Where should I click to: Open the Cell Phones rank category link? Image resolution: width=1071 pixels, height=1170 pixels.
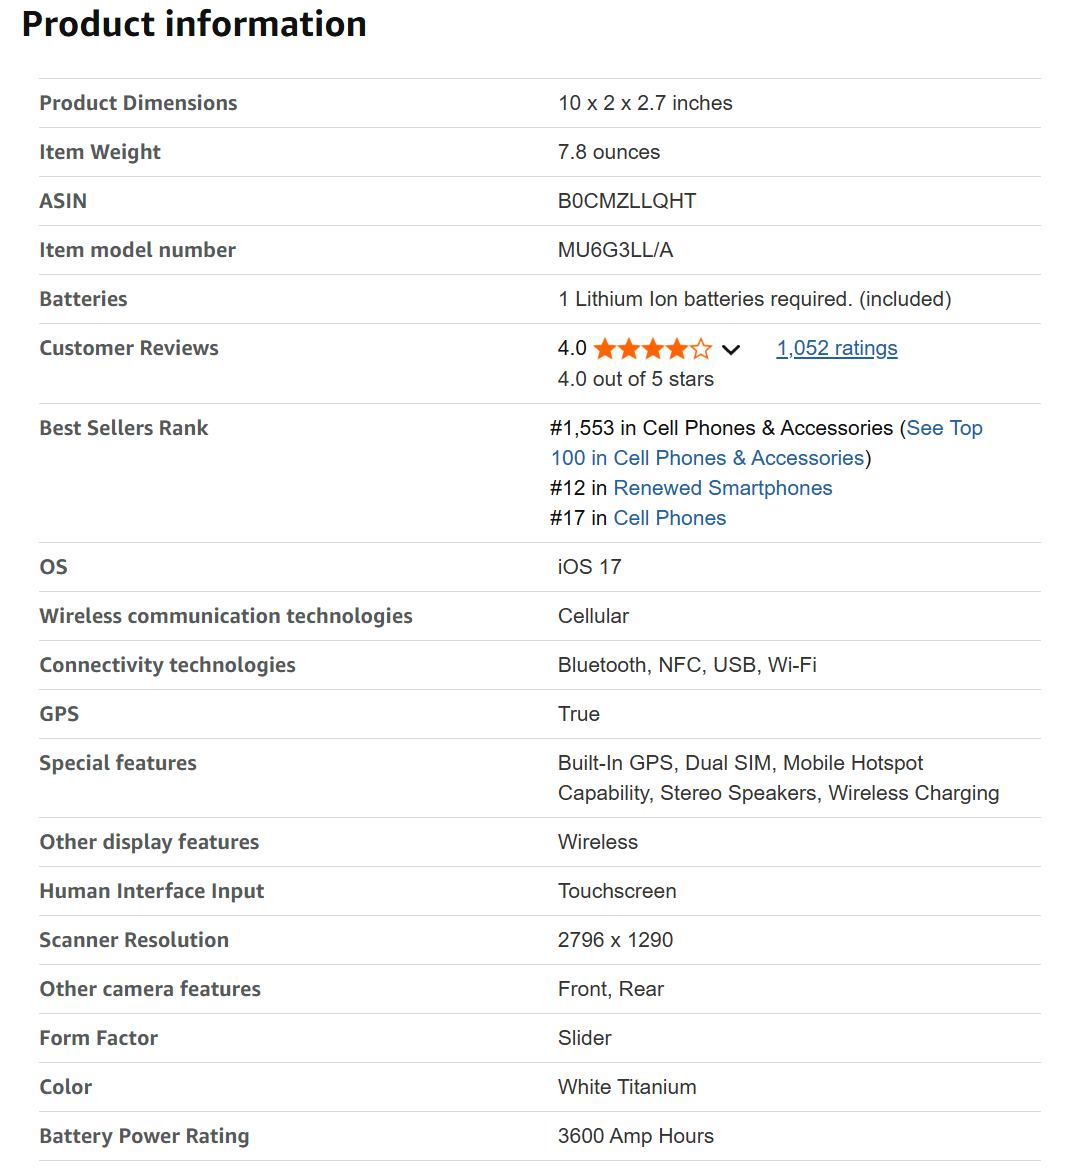(x=669, y=518)
